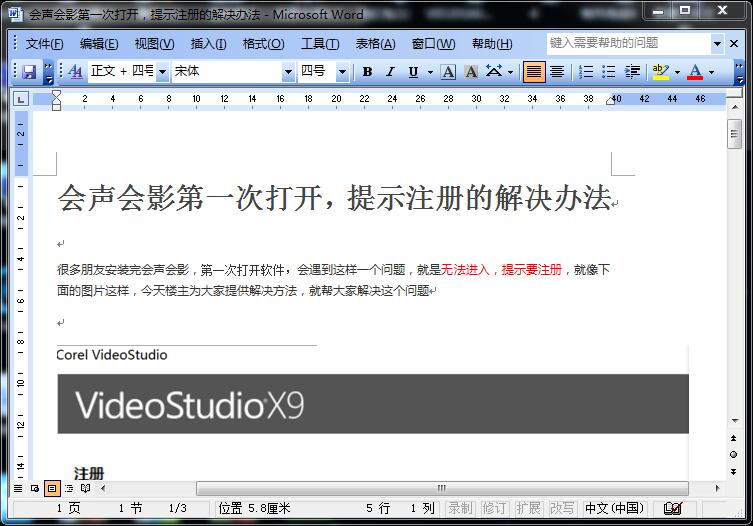Image resolution: width=753 pixels, height=526 pixels.
Task: Open the 表格(A) menu
Action: click(375, 44)
